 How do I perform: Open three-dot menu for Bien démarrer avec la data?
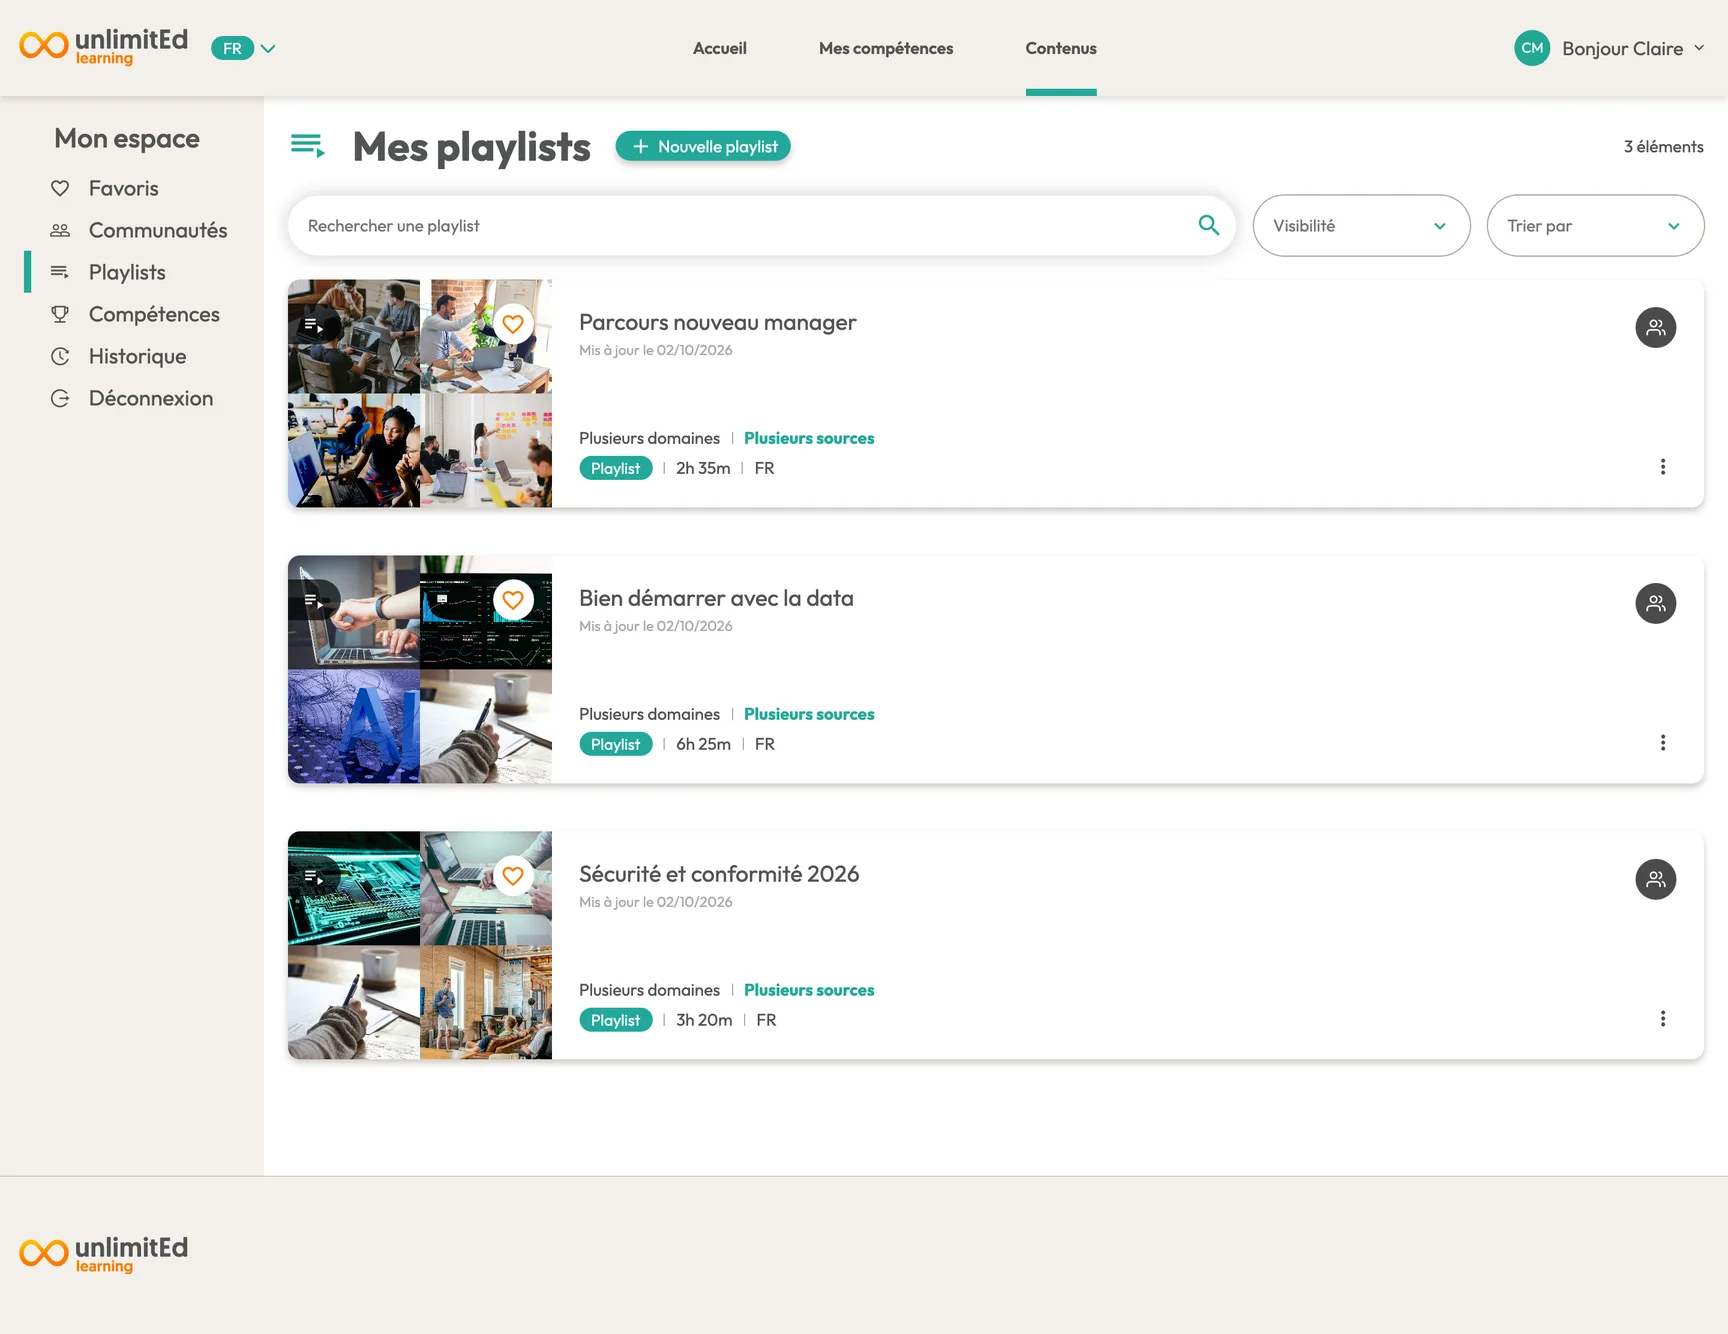click(1663, 743)
